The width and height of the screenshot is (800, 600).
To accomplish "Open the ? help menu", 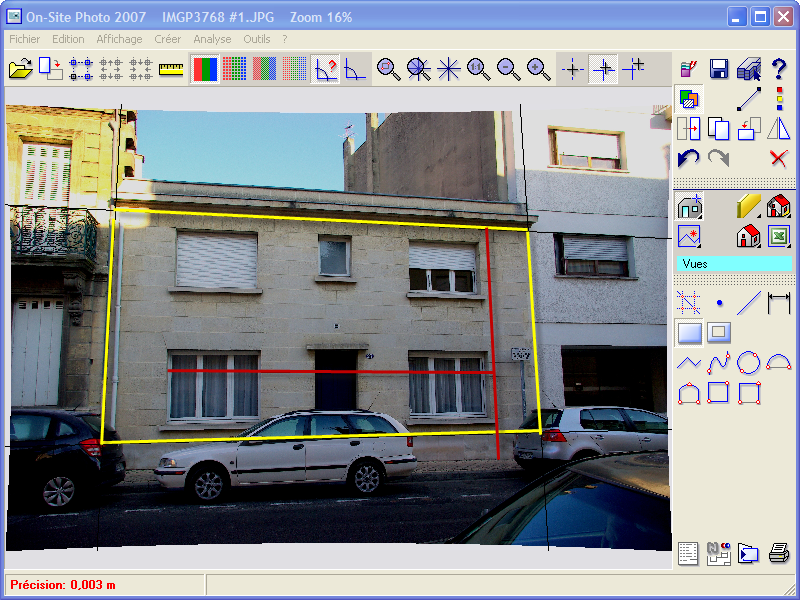I will tap(285, 39).
